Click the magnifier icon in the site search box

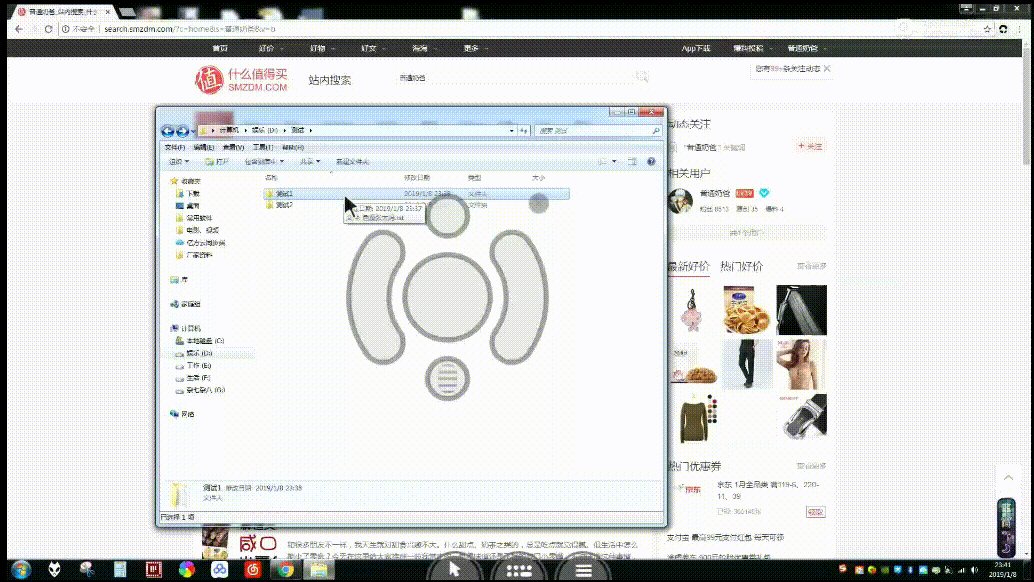pyautogui.click(x=642, y=77)
